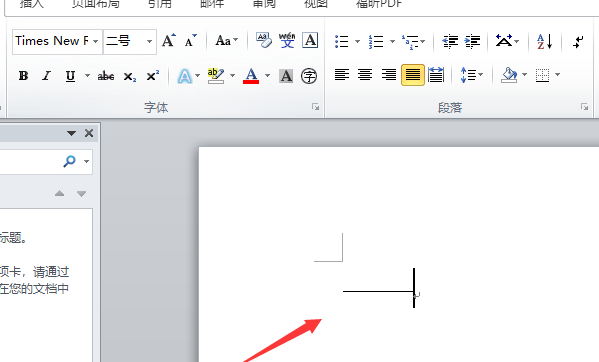Image resolution: width=599 pixels, height=362 pixels.
Task: Toggle Character Shading
Action: click(286, 76)
